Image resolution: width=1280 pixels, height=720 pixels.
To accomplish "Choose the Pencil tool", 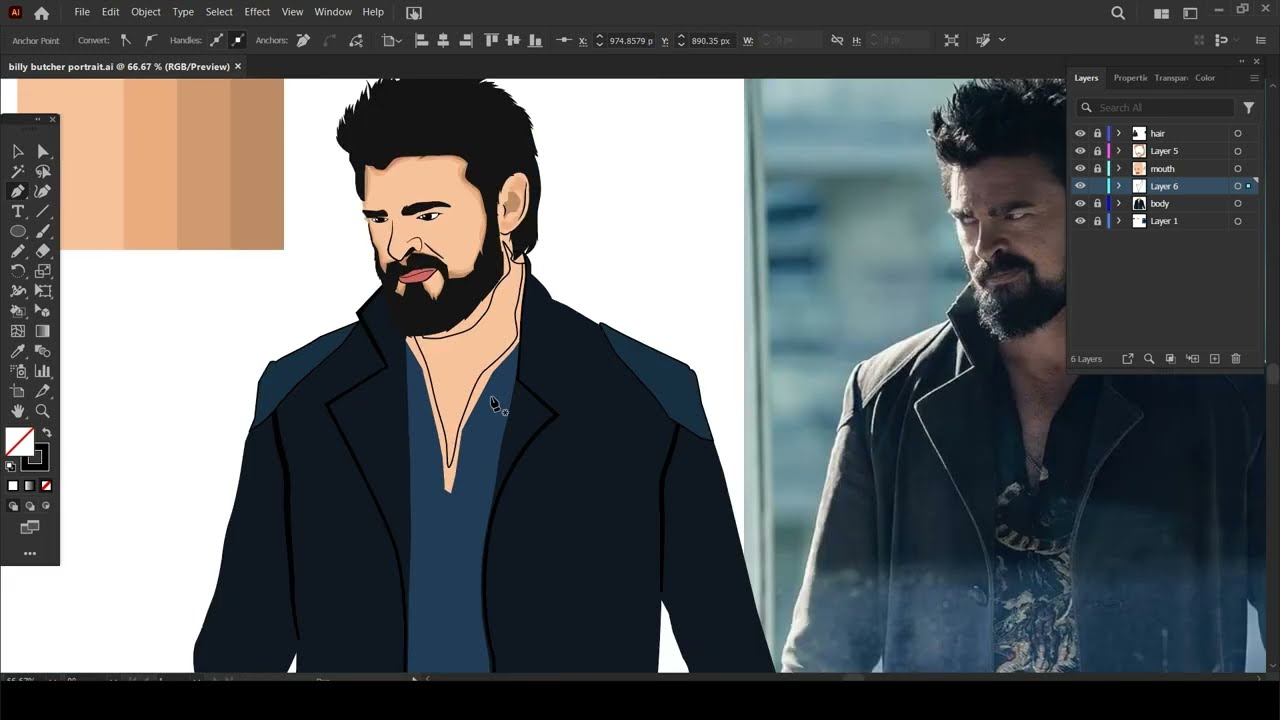I will [18, 251].
